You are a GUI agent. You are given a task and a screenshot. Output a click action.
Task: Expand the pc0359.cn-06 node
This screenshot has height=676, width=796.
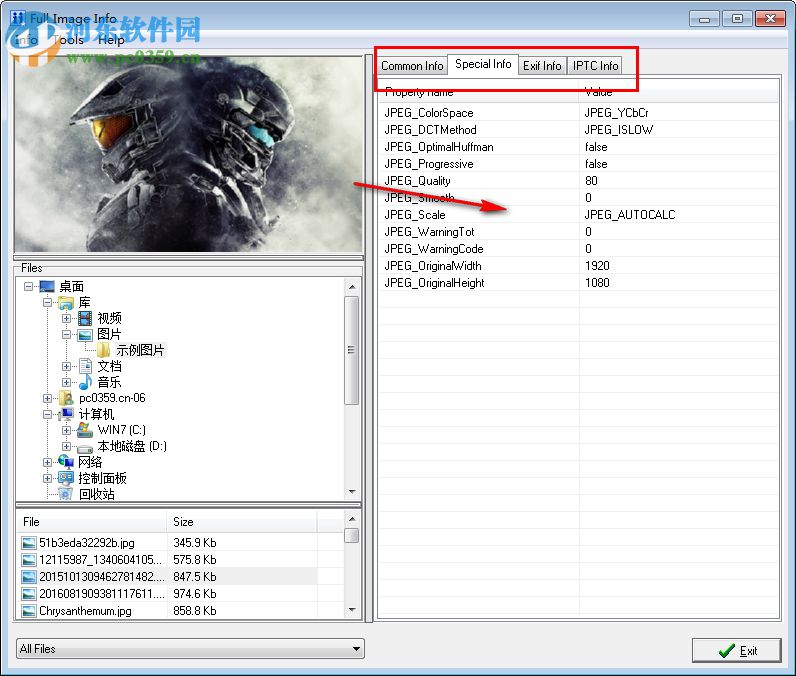[x=47, y=398]
